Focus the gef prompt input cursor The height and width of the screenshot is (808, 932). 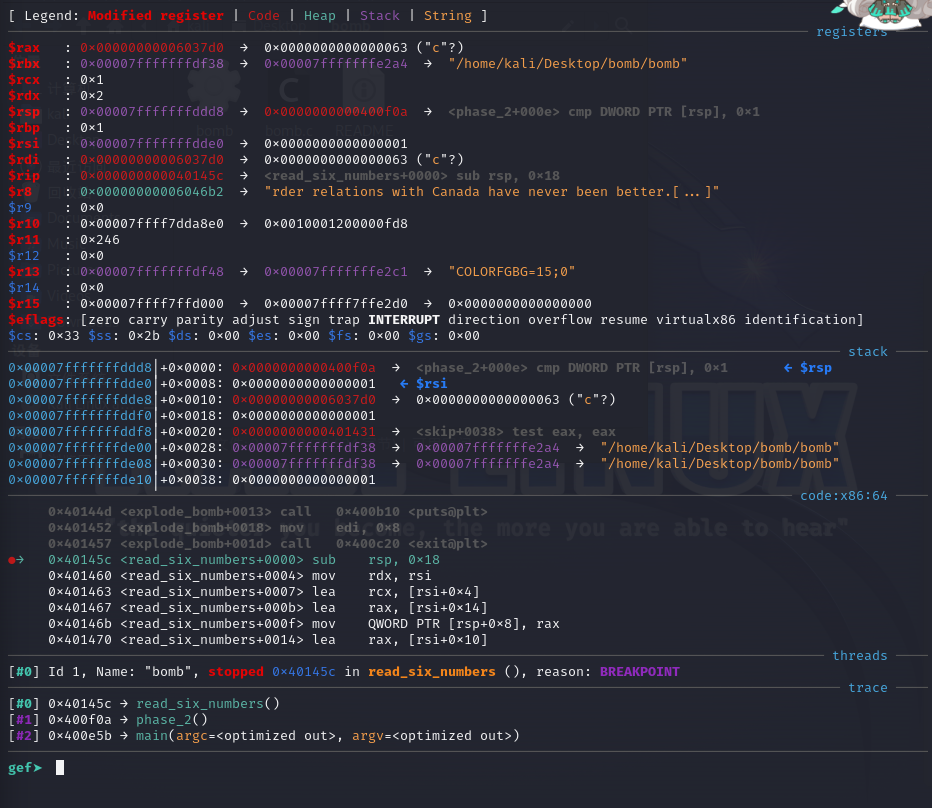(60, 767)
